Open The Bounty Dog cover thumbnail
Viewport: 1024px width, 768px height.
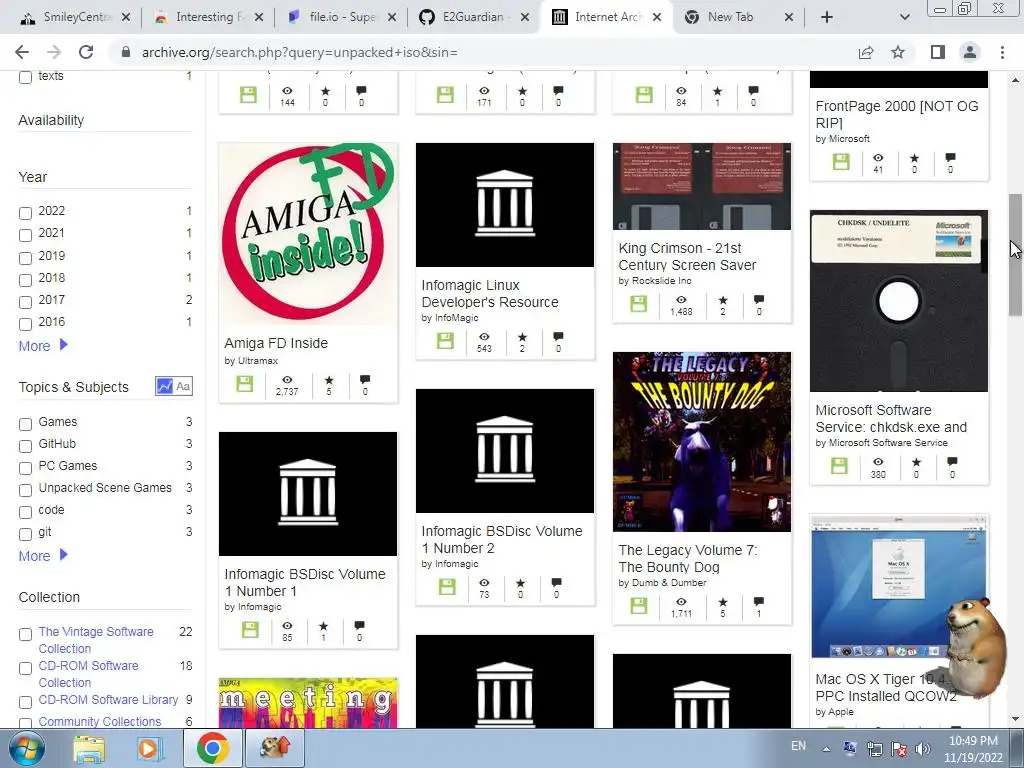point(702,441)
